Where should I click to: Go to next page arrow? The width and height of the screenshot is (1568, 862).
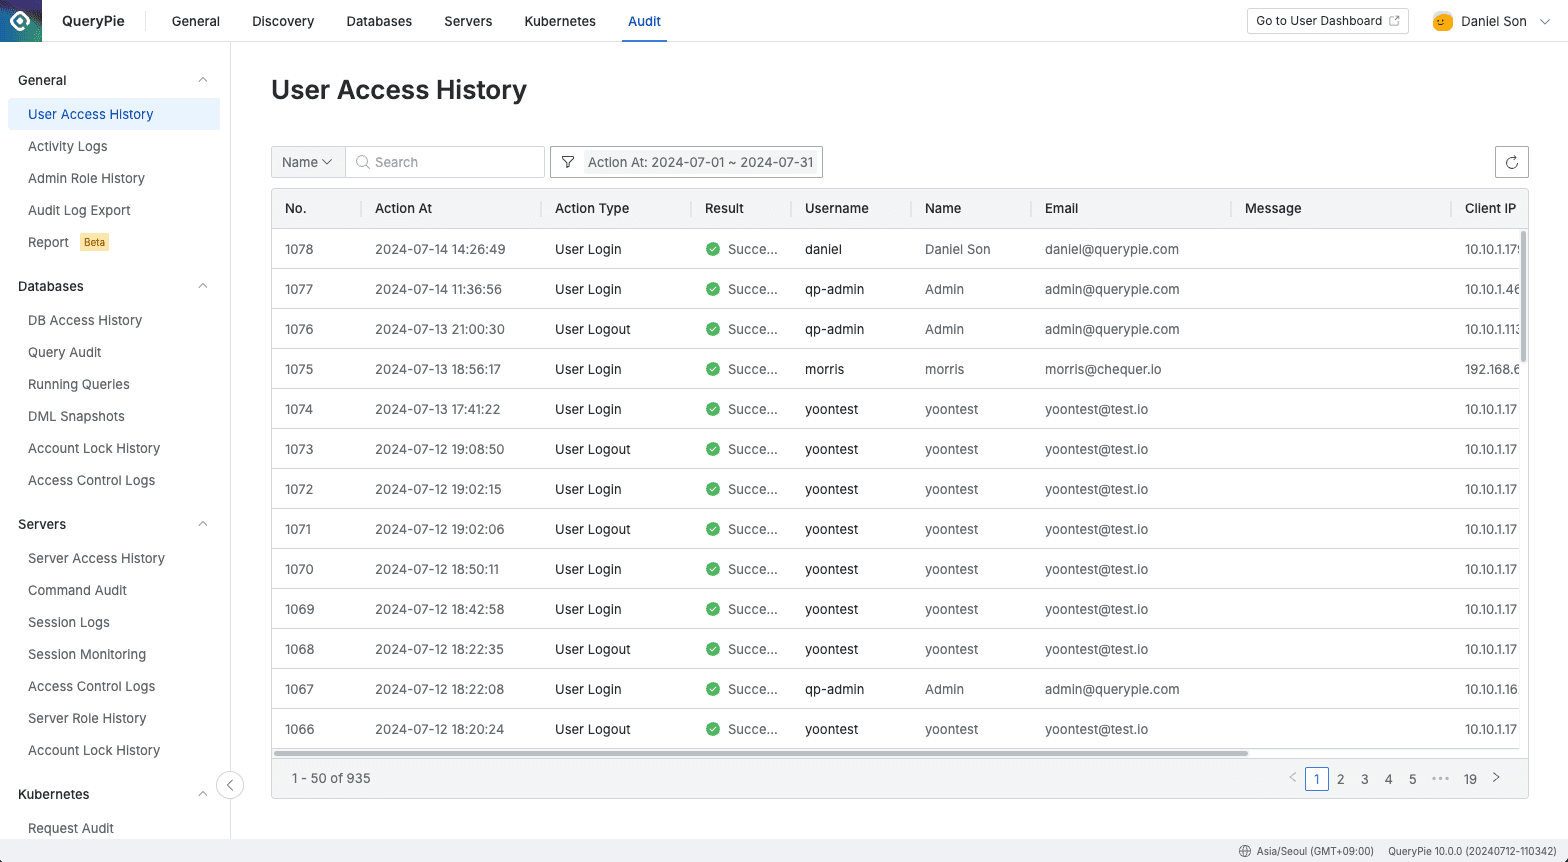(1496, 778)
